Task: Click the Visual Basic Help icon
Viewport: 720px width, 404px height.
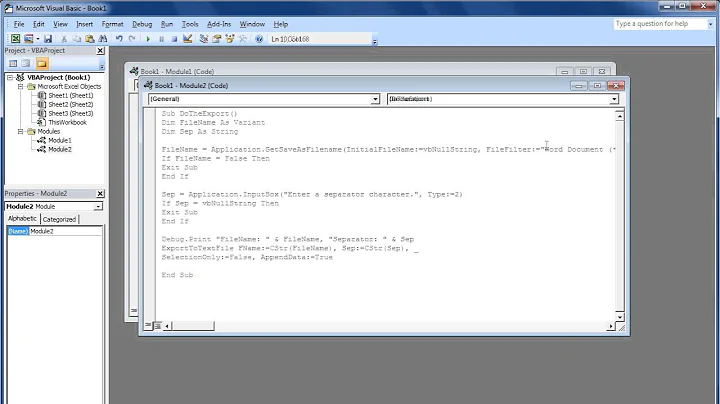Action: 259,39
